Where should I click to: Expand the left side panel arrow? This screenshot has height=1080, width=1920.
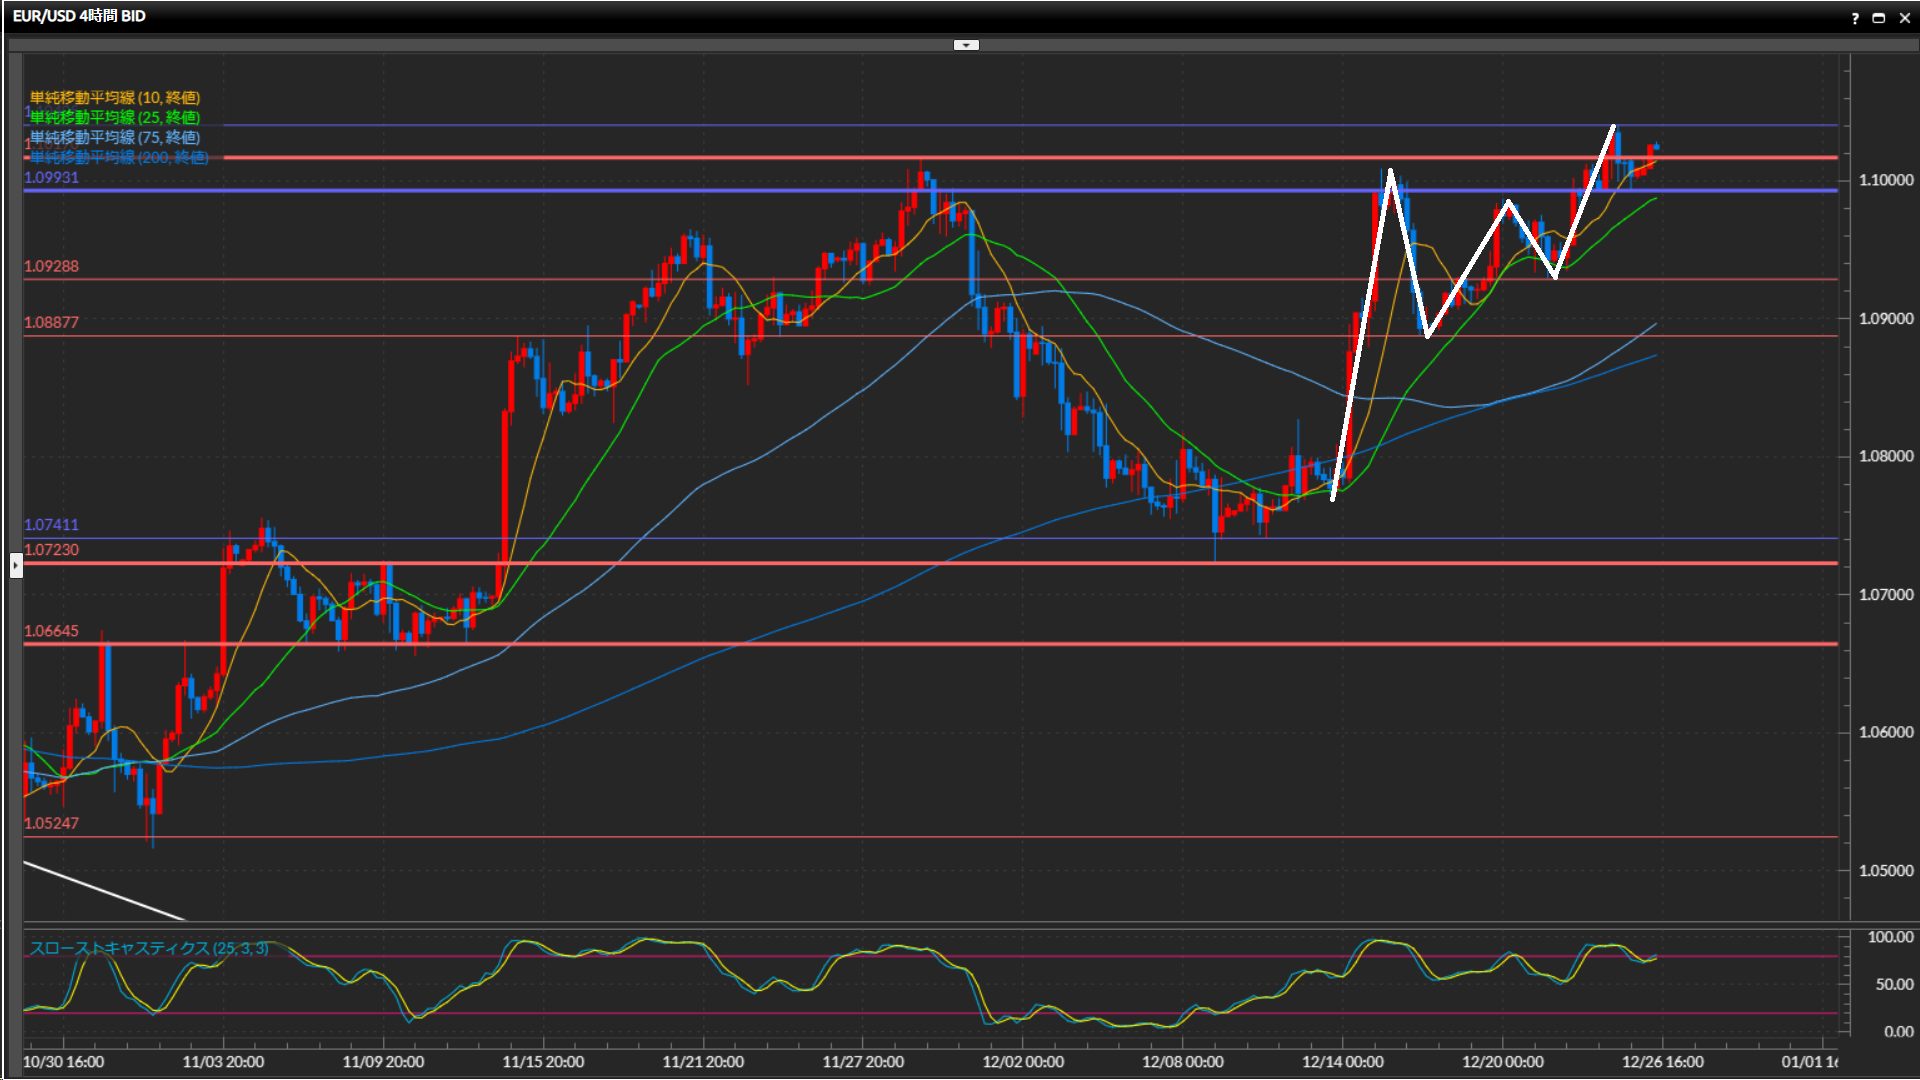pyautogui.click(x=16, y=565)
